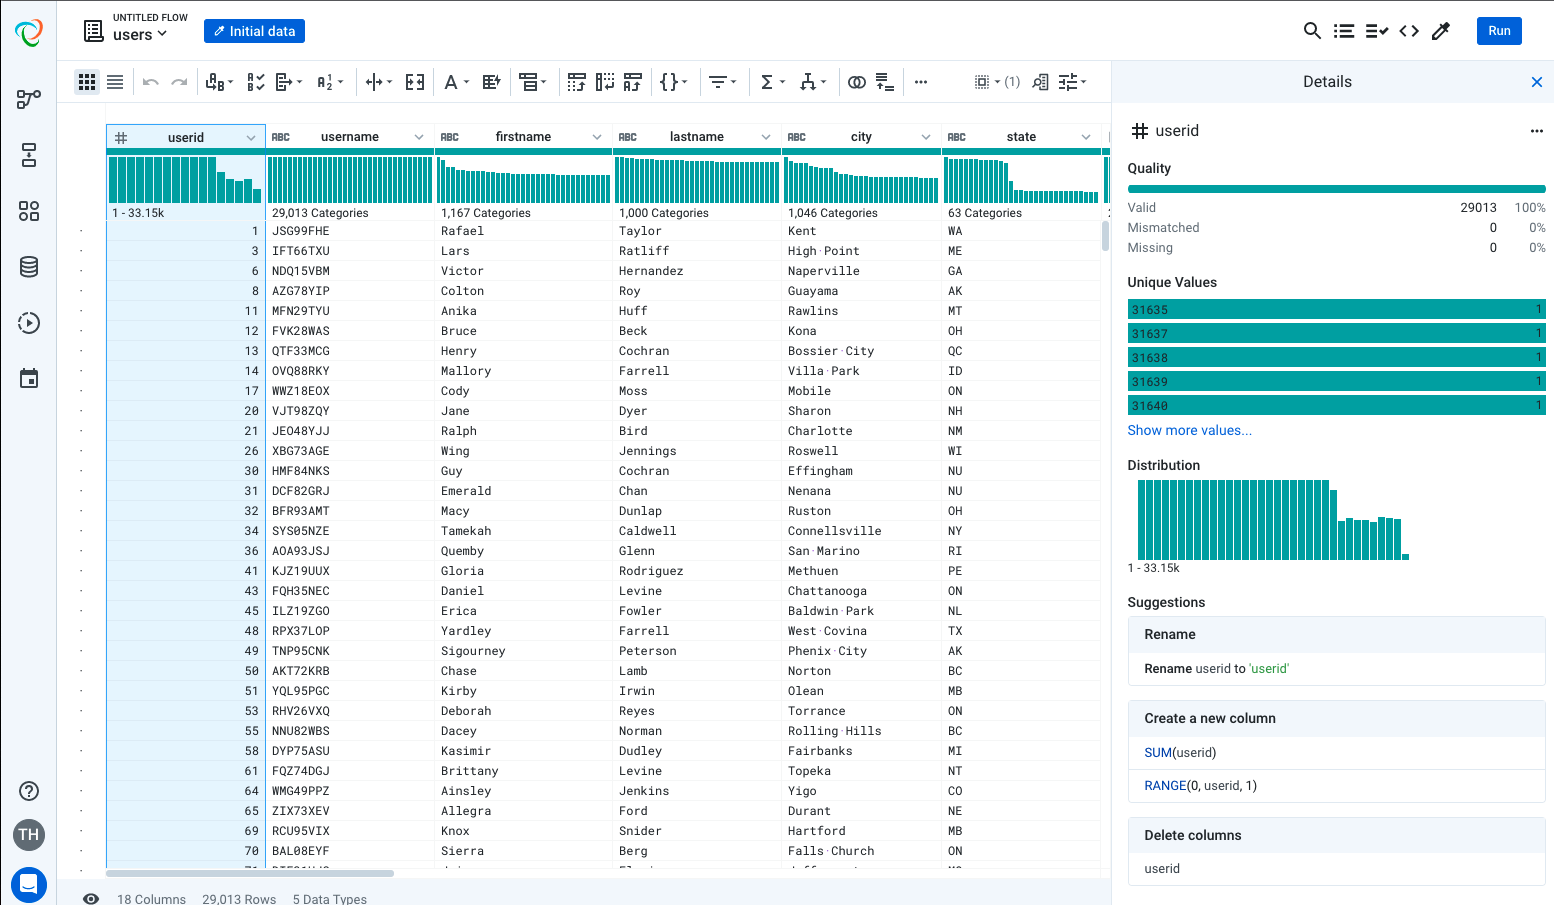Open the database connections sidebar icon
The height and width of the screenshot is (905, 1554).
[x=28, y=267]
